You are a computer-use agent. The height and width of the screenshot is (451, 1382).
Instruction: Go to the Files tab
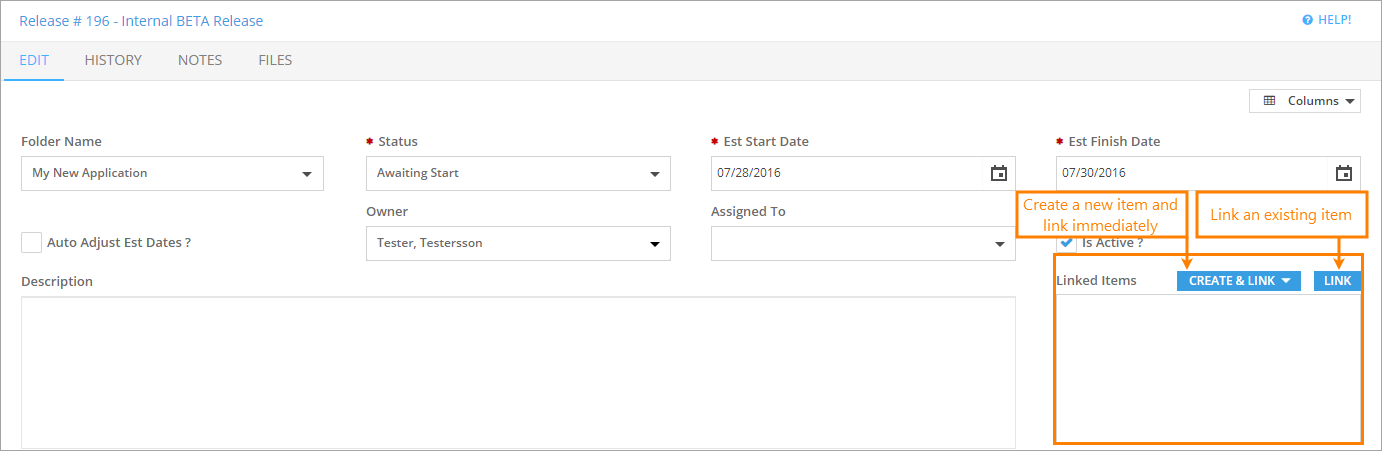click(275, 60)
